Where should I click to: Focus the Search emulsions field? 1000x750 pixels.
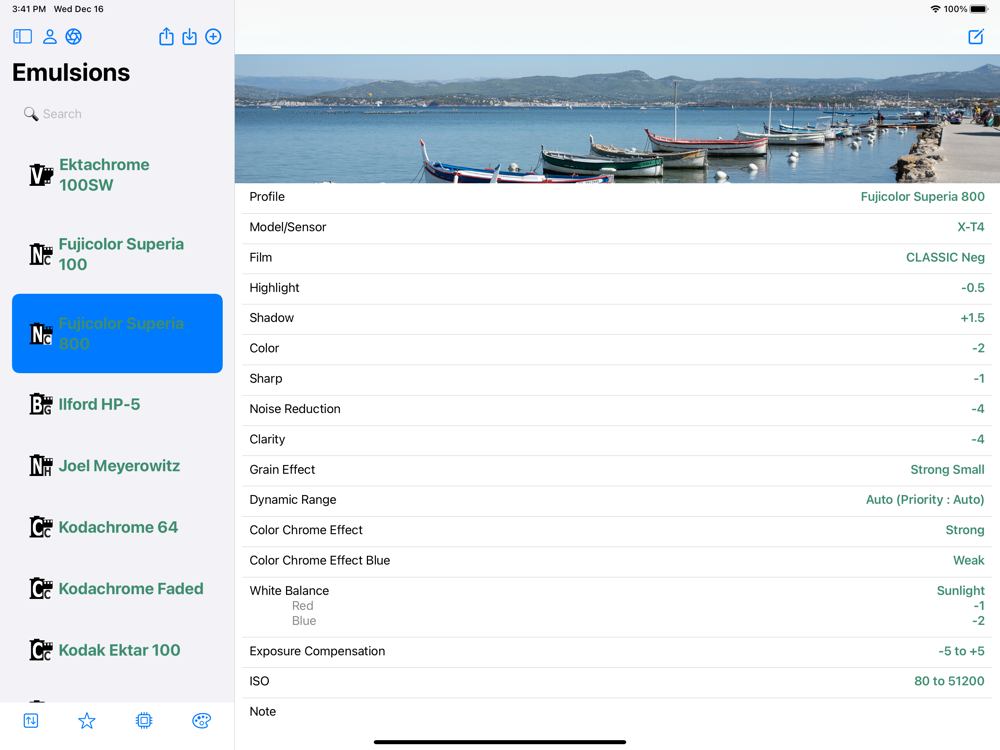click(117, 114)
